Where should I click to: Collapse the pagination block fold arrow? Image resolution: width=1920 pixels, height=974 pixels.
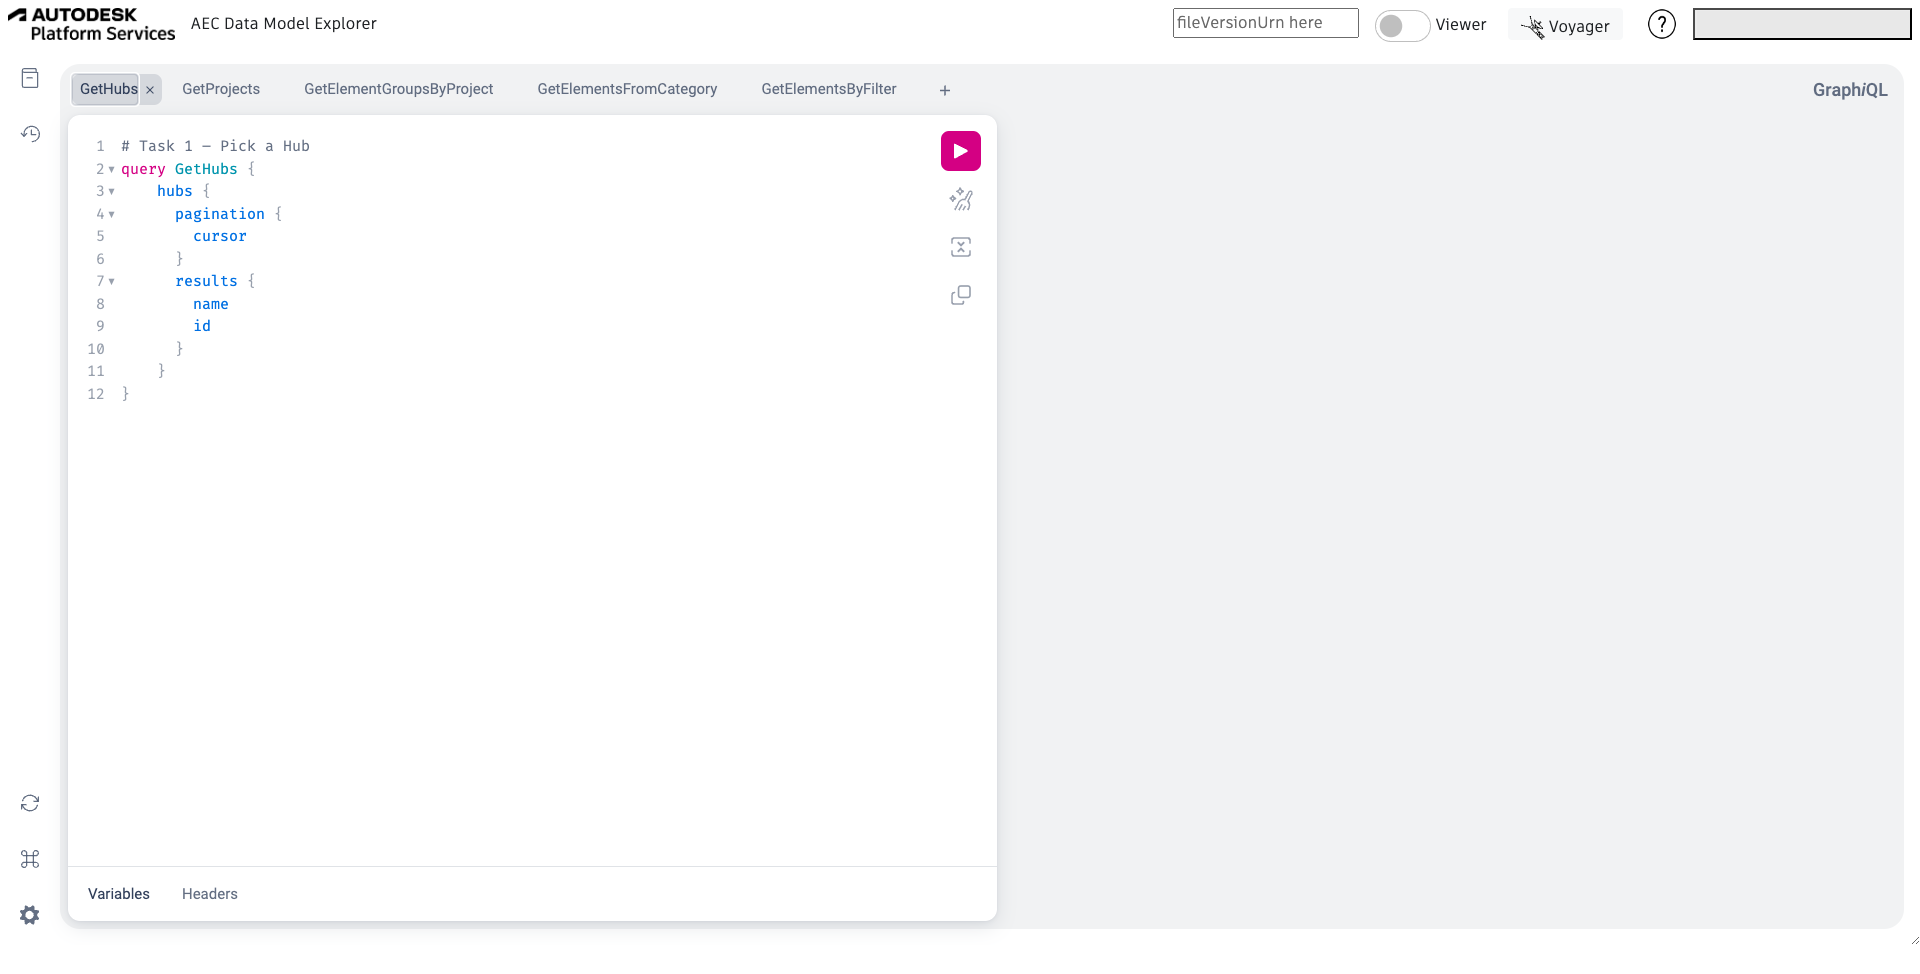[111, 214]
